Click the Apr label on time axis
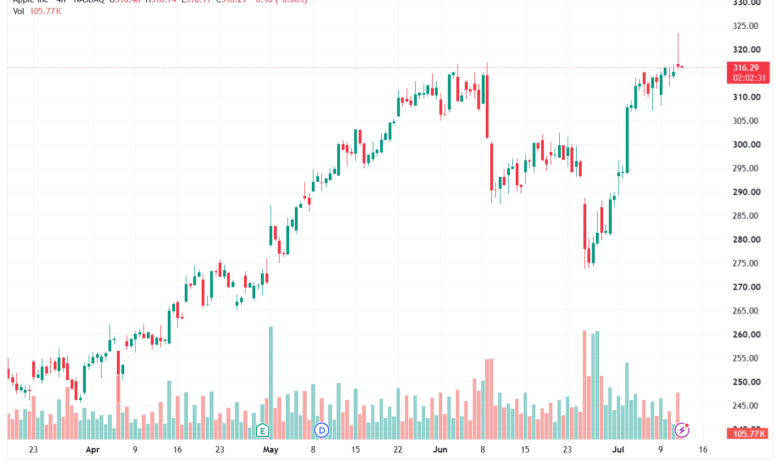 click(93, 450)
